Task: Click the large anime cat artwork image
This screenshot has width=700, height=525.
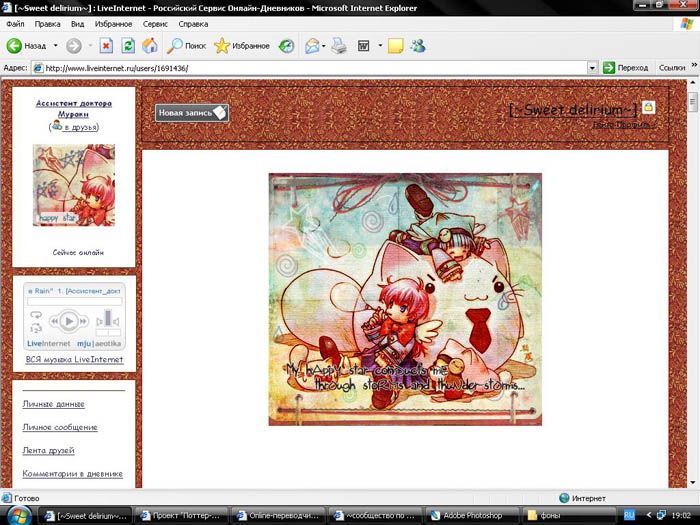Action: pos(405,299)
